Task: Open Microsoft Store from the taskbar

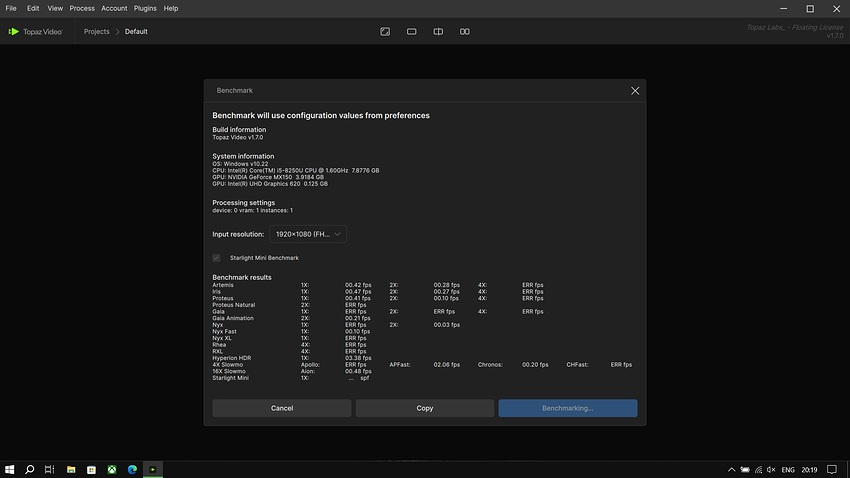Action: 91,469
